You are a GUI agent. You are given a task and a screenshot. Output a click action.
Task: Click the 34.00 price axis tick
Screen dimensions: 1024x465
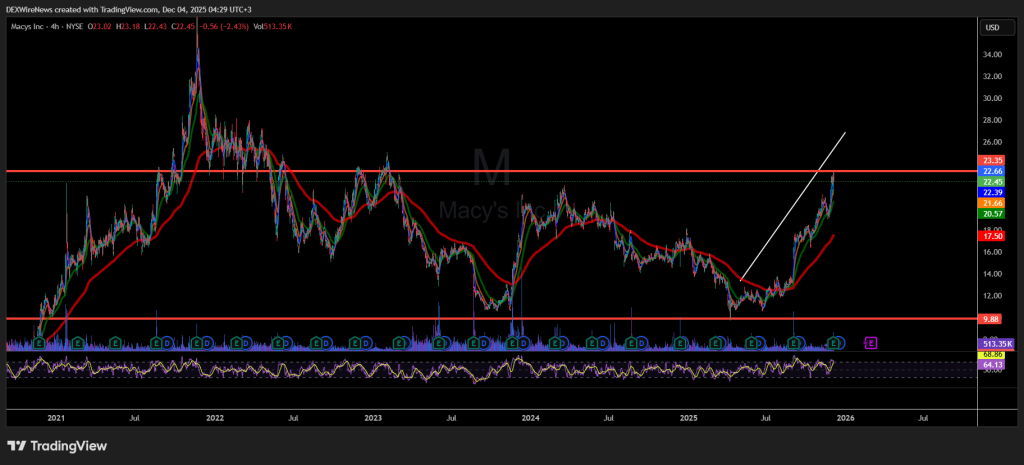(x=993, y=54)
